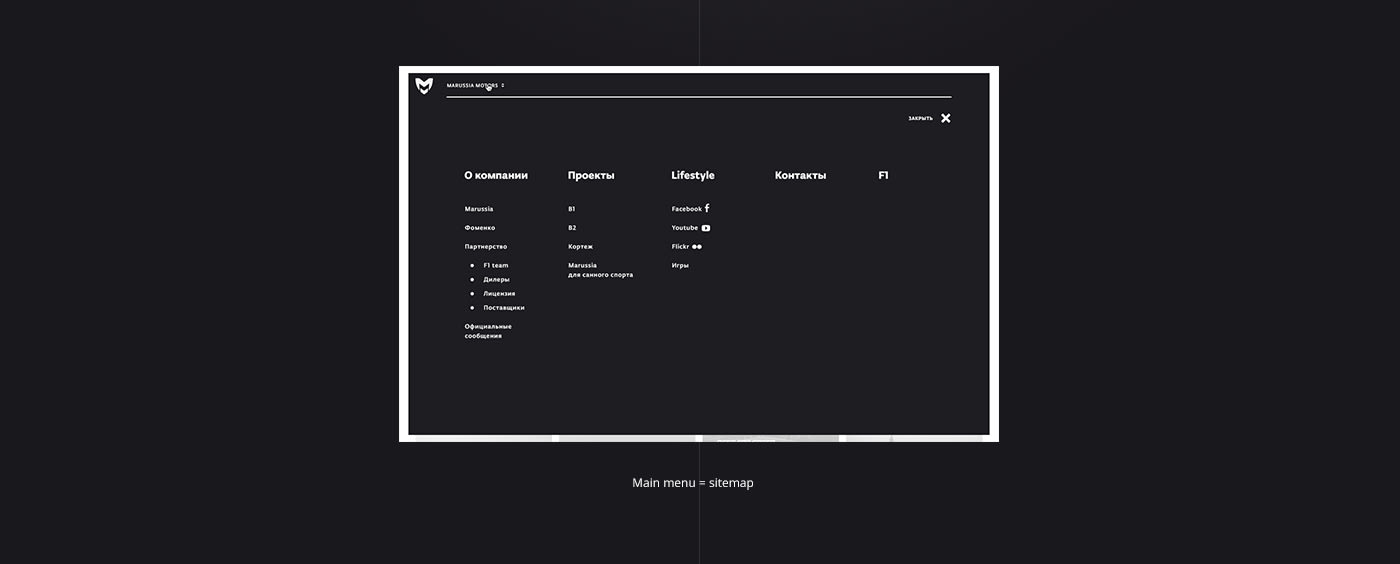Screen dimensions: 1400x564
Task: Click the Marussia link under О компании
Action: point(479,209)
